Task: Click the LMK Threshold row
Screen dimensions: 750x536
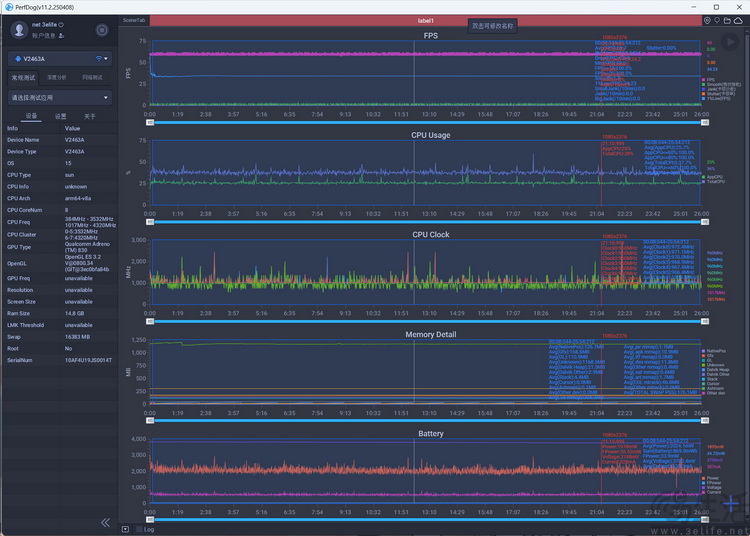Action: click(59, 325)
